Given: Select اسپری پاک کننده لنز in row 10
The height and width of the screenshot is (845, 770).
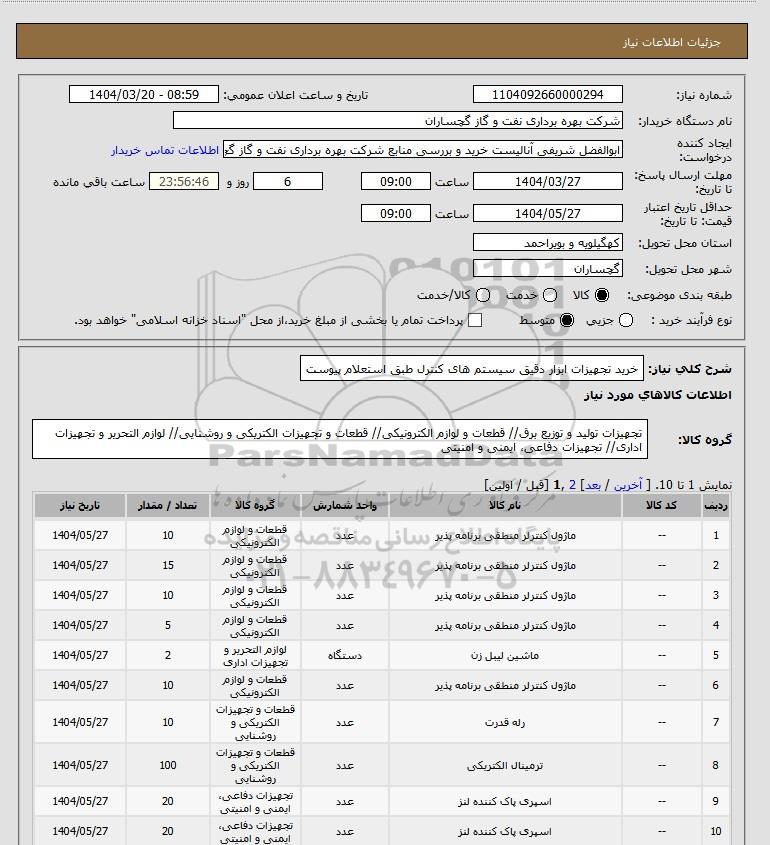Looking at the screenshot, I should pos(505,832).
